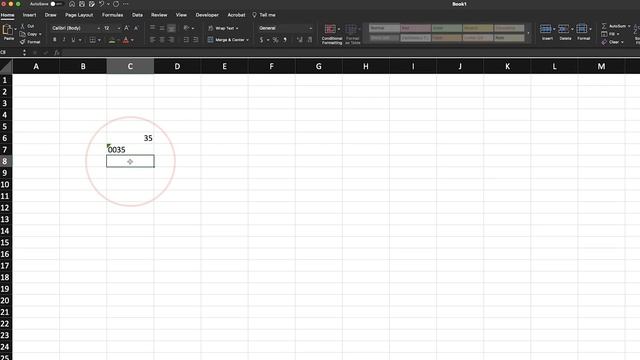
Task: Apply the red font color A
Action: [x=126, y=40]
